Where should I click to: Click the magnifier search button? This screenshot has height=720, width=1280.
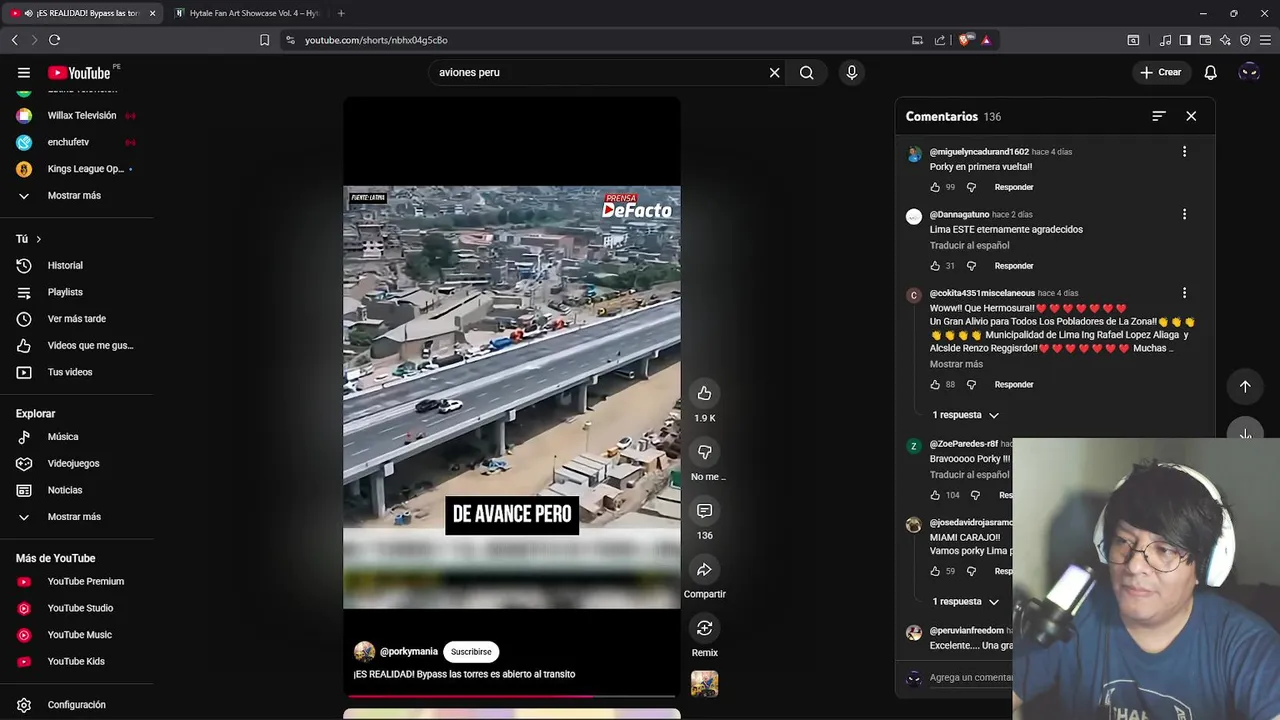coord(807,72)
